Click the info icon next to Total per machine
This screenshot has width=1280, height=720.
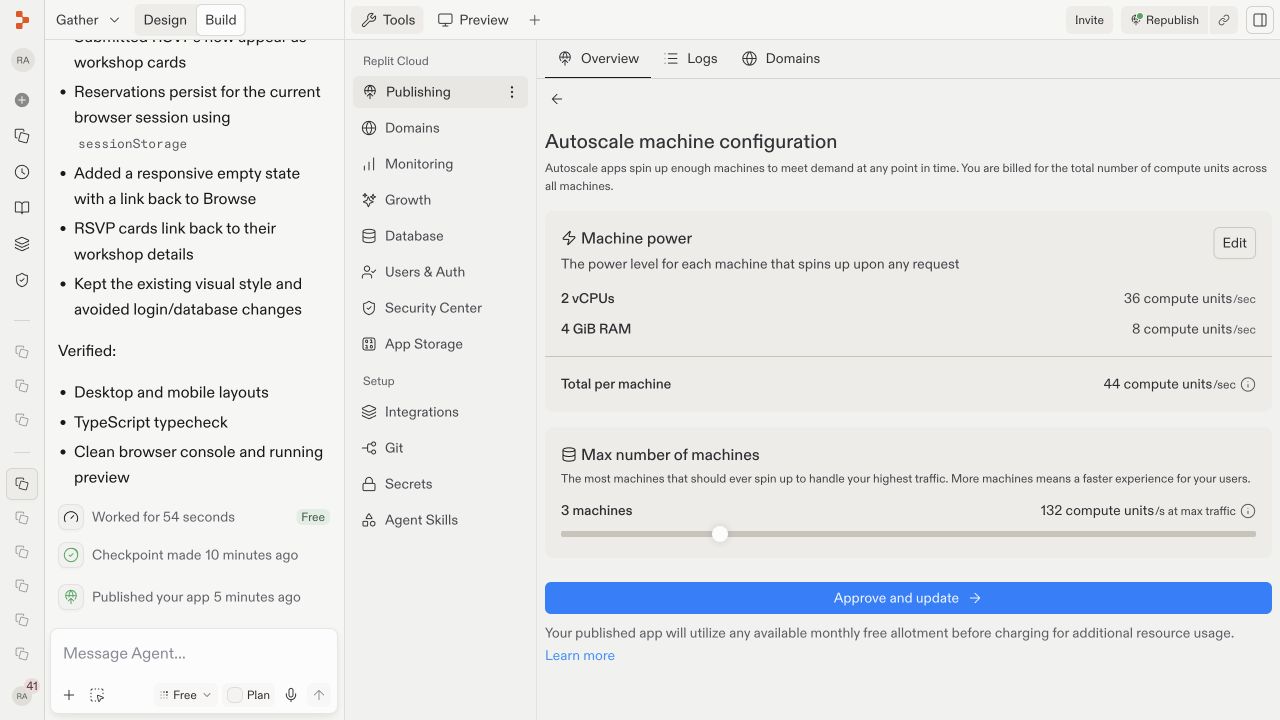1248,384
